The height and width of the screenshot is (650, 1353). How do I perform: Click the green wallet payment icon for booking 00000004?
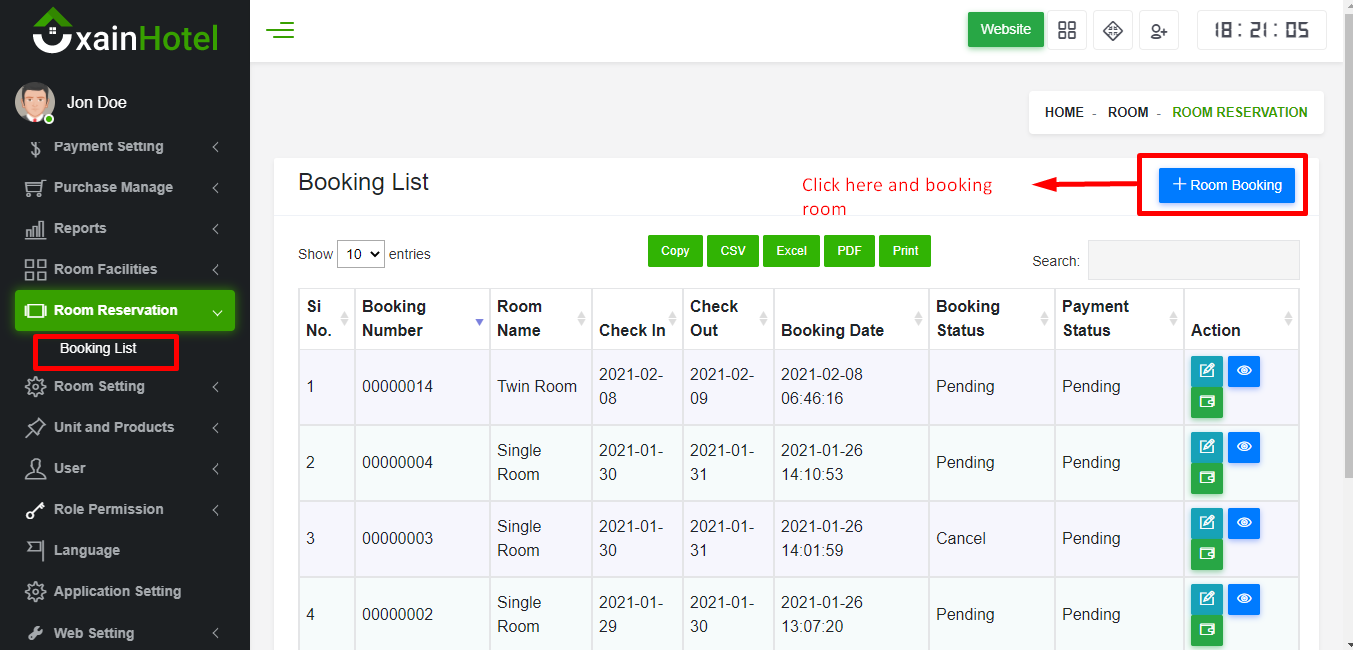coord(1207,478)
